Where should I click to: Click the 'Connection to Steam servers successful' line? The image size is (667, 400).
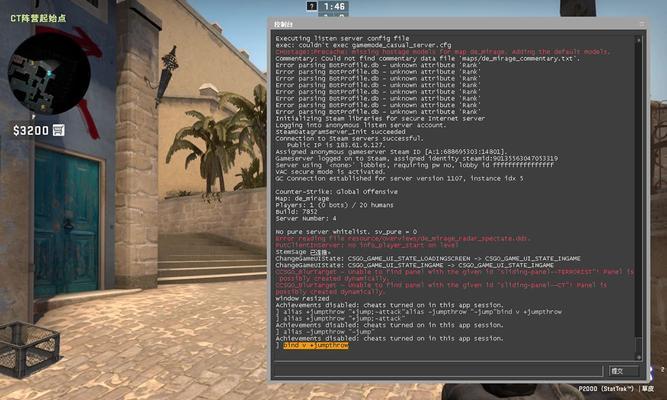point(349,138)
